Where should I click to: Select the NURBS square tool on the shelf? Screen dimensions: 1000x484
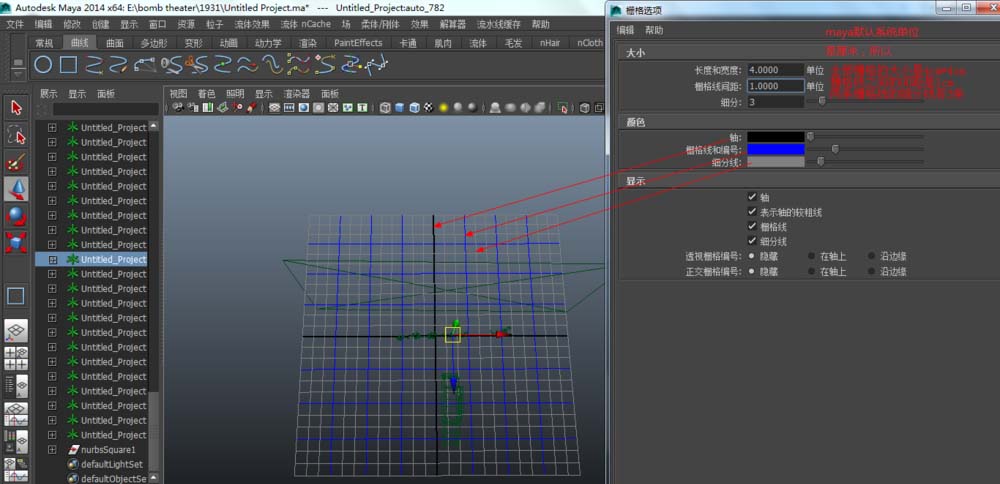pos(68,65)
